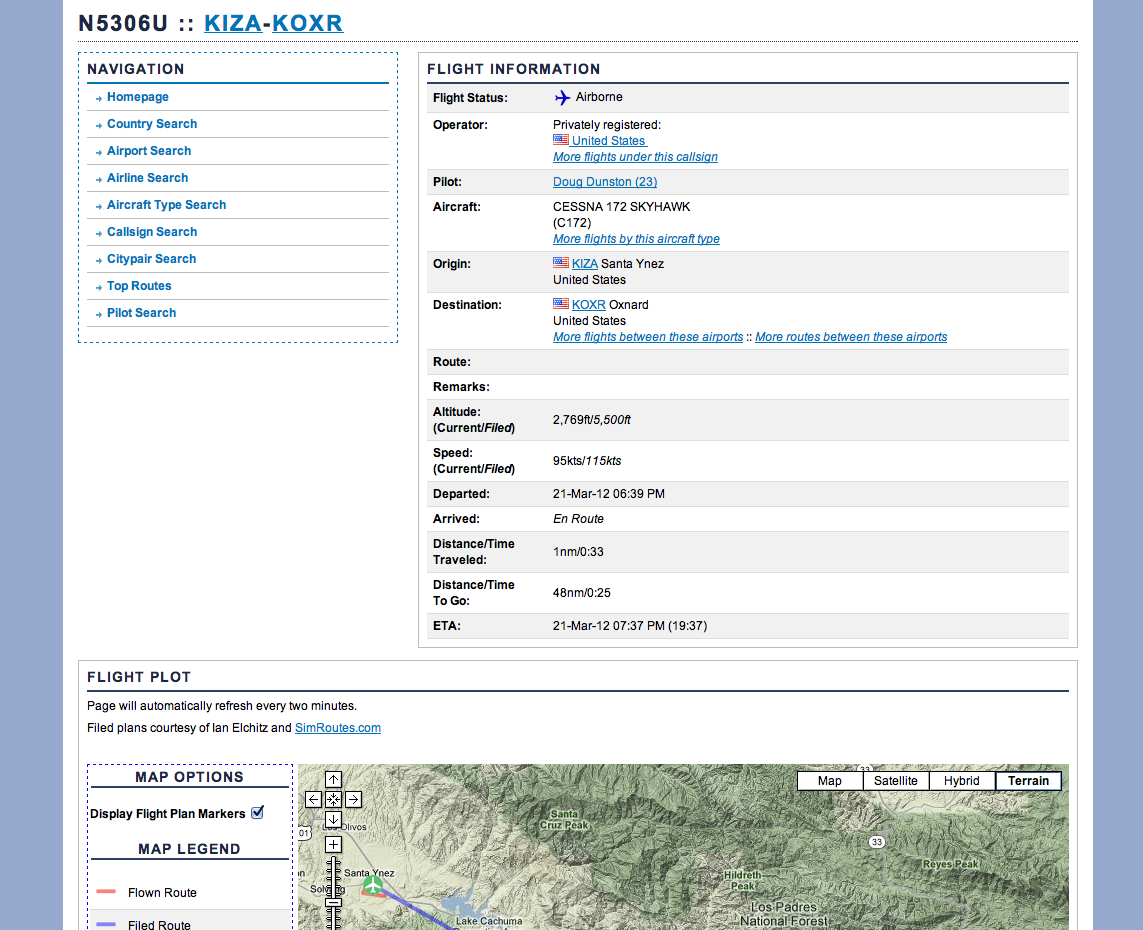Open More flights under this callsign
Screen dimensions: 1143x930
(x=635, y=157)
